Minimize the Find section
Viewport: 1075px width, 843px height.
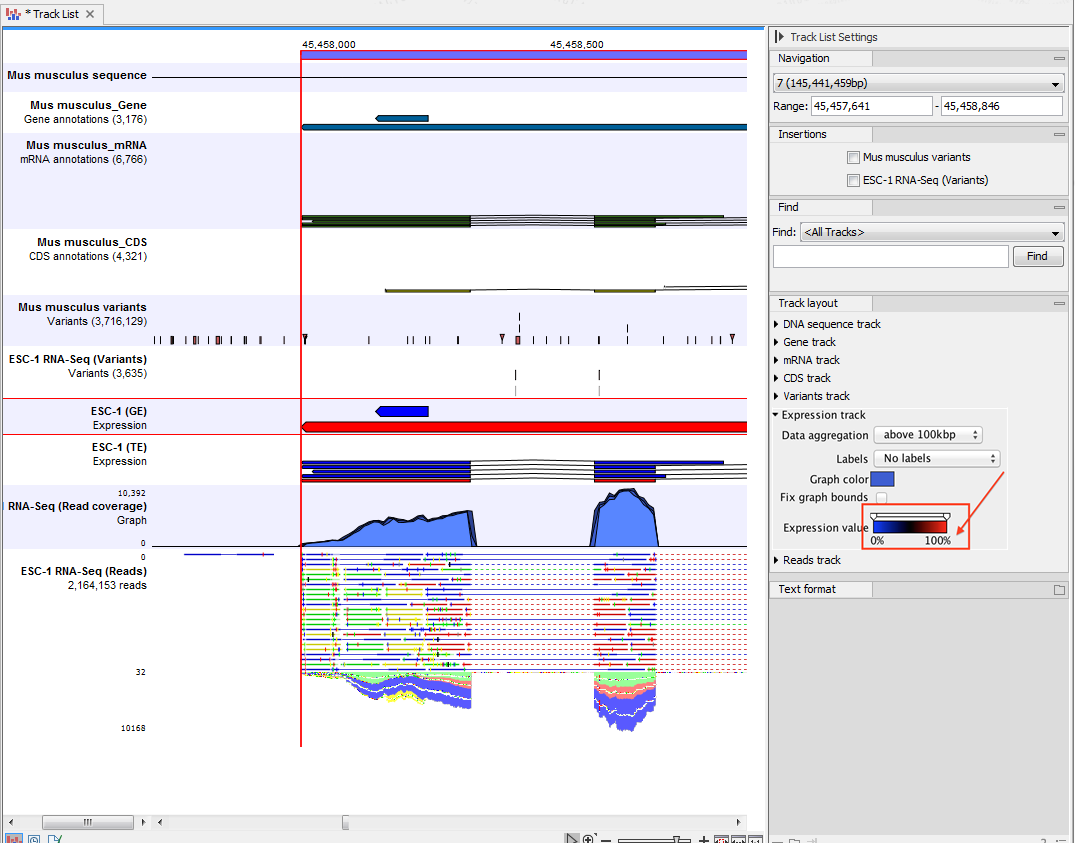point(1059,208)
